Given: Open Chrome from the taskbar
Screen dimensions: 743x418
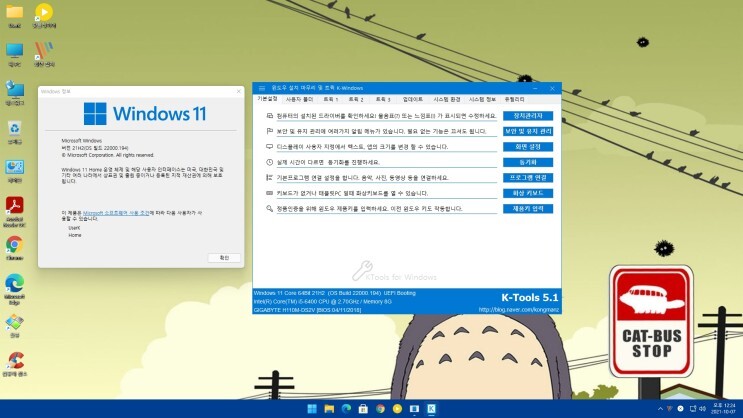Looking at the screenshot, I should [380, 409].
